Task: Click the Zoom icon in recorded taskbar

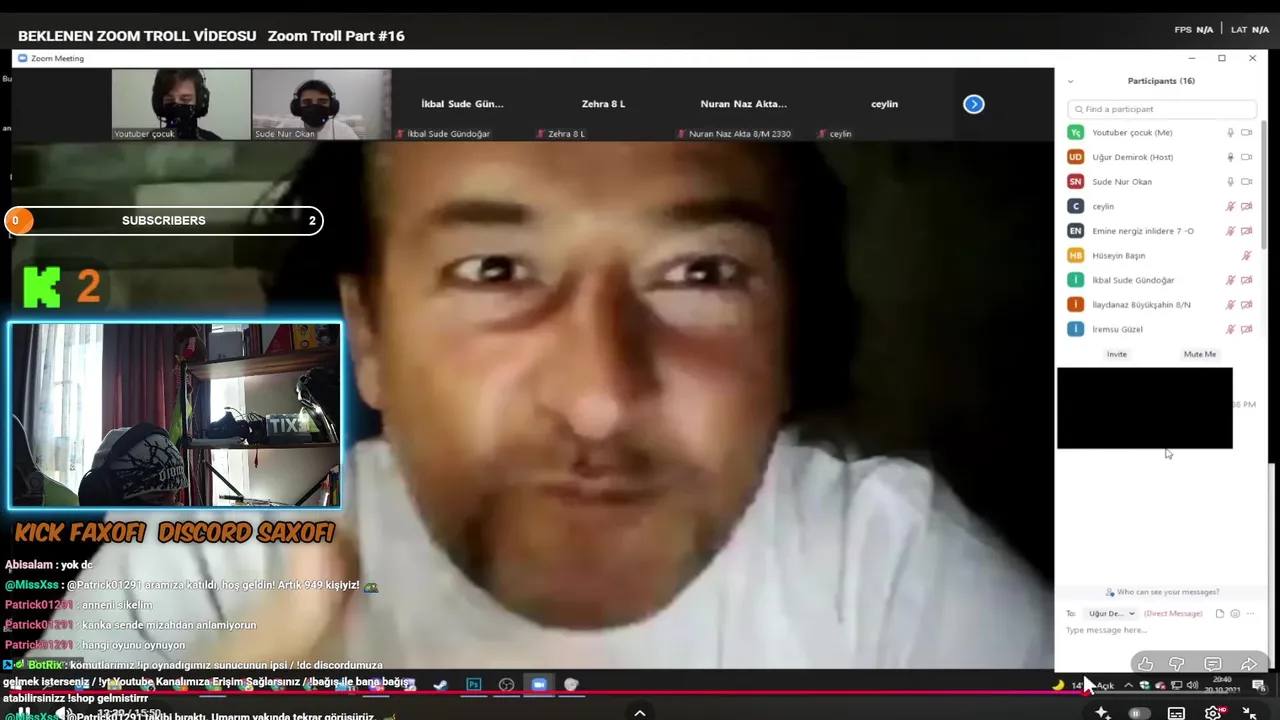Action: point(539,684)
